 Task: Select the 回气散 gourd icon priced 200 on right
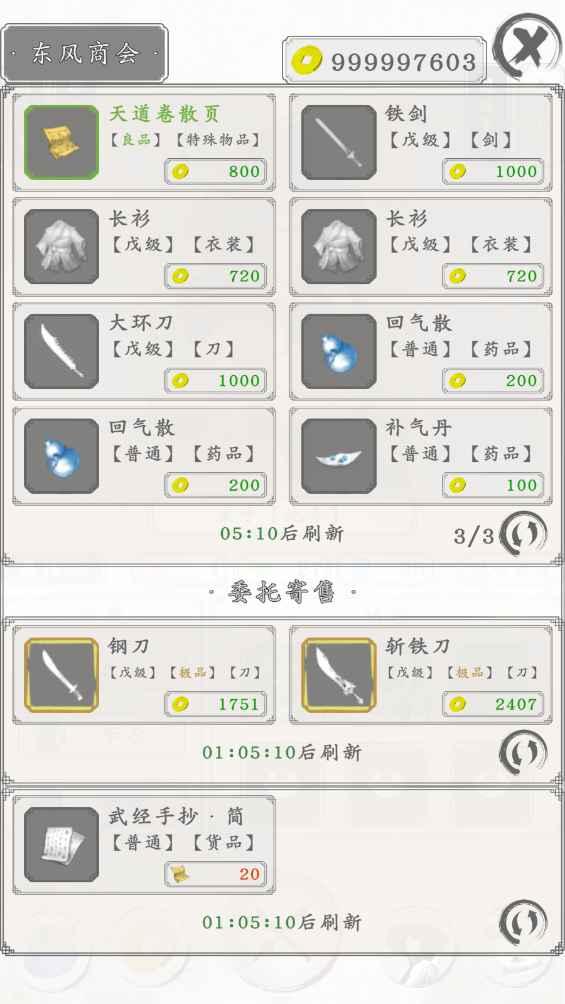(339, 351)
